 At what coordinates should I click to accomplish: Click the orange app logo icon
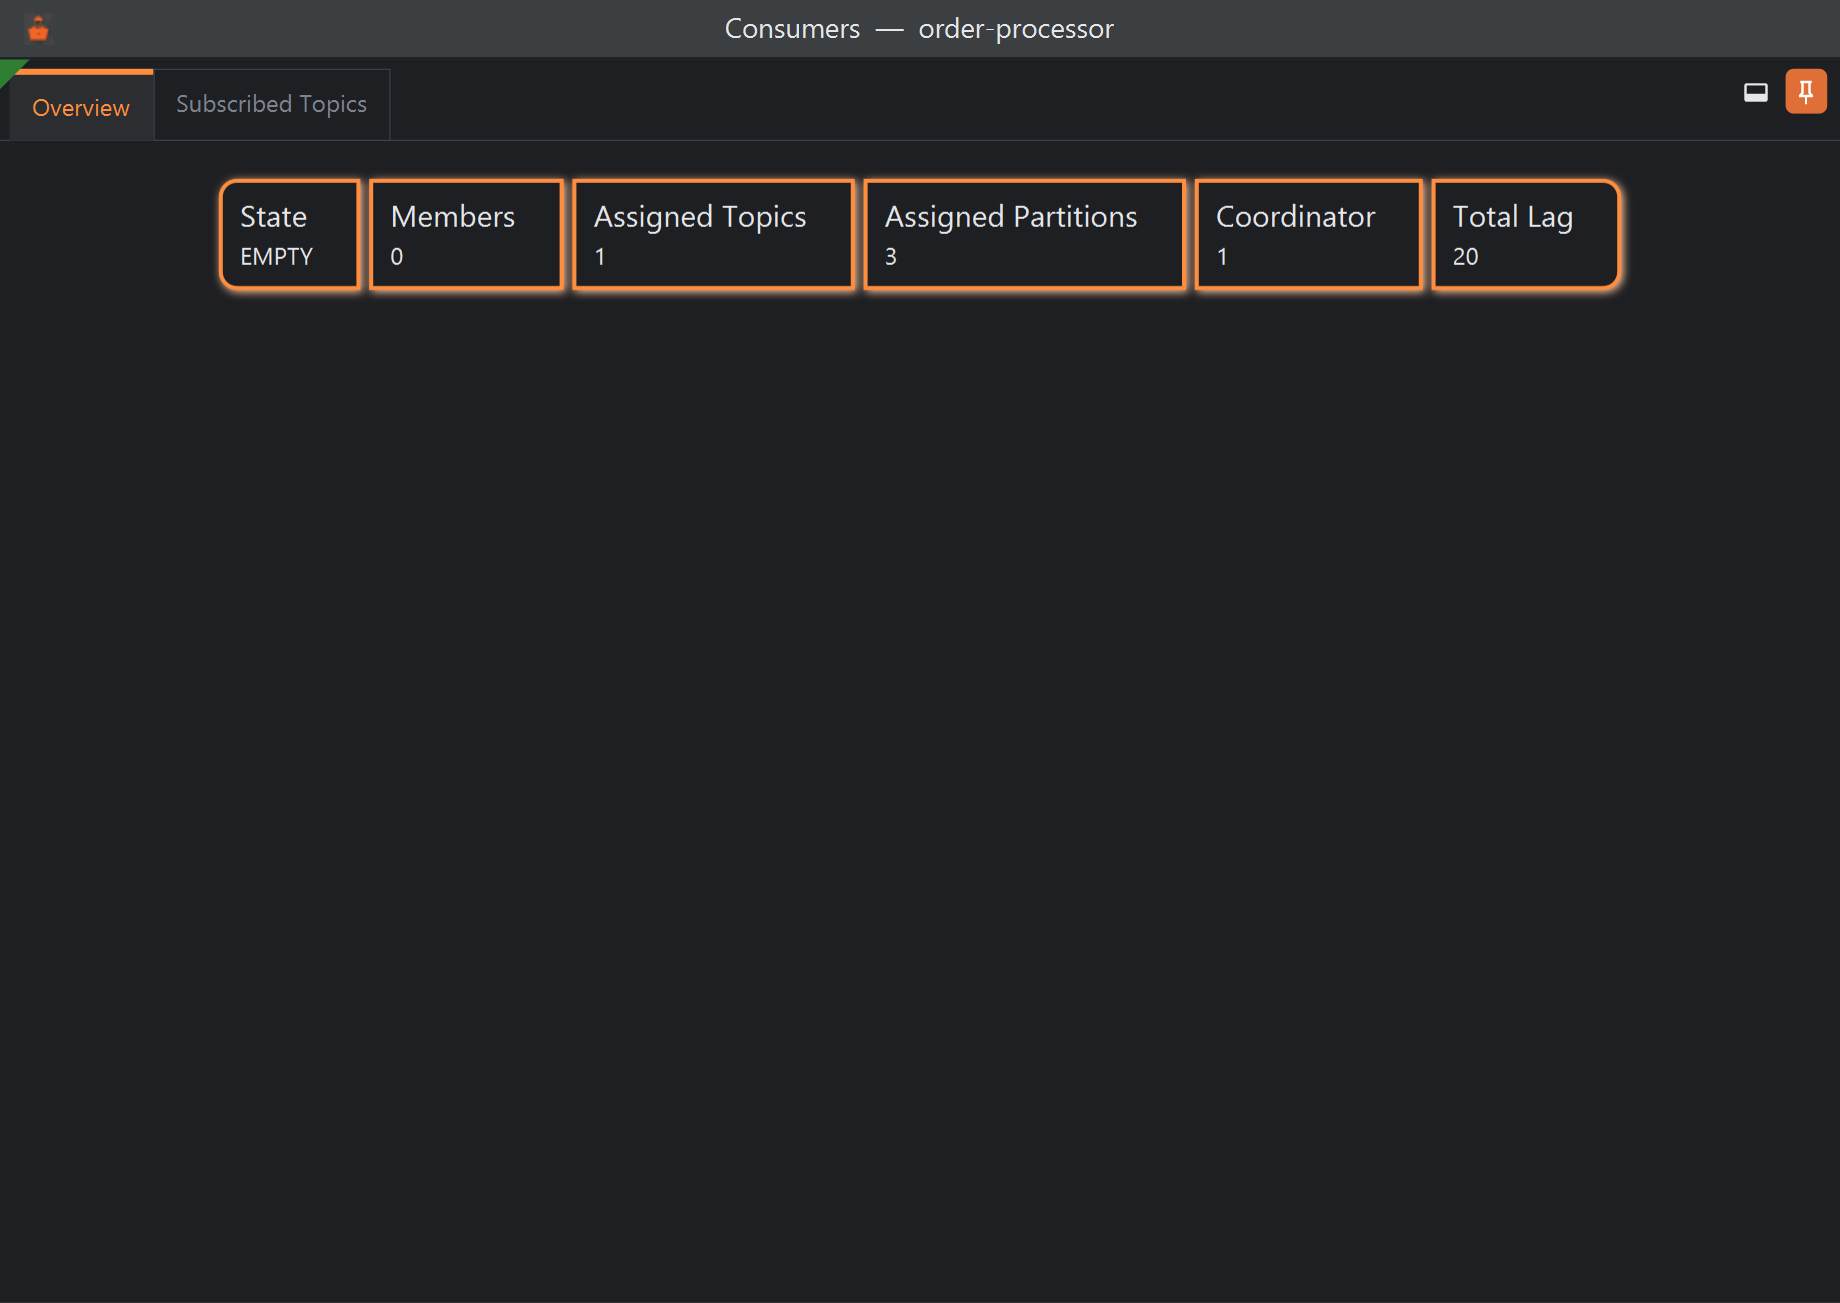[x=38, y=29]
